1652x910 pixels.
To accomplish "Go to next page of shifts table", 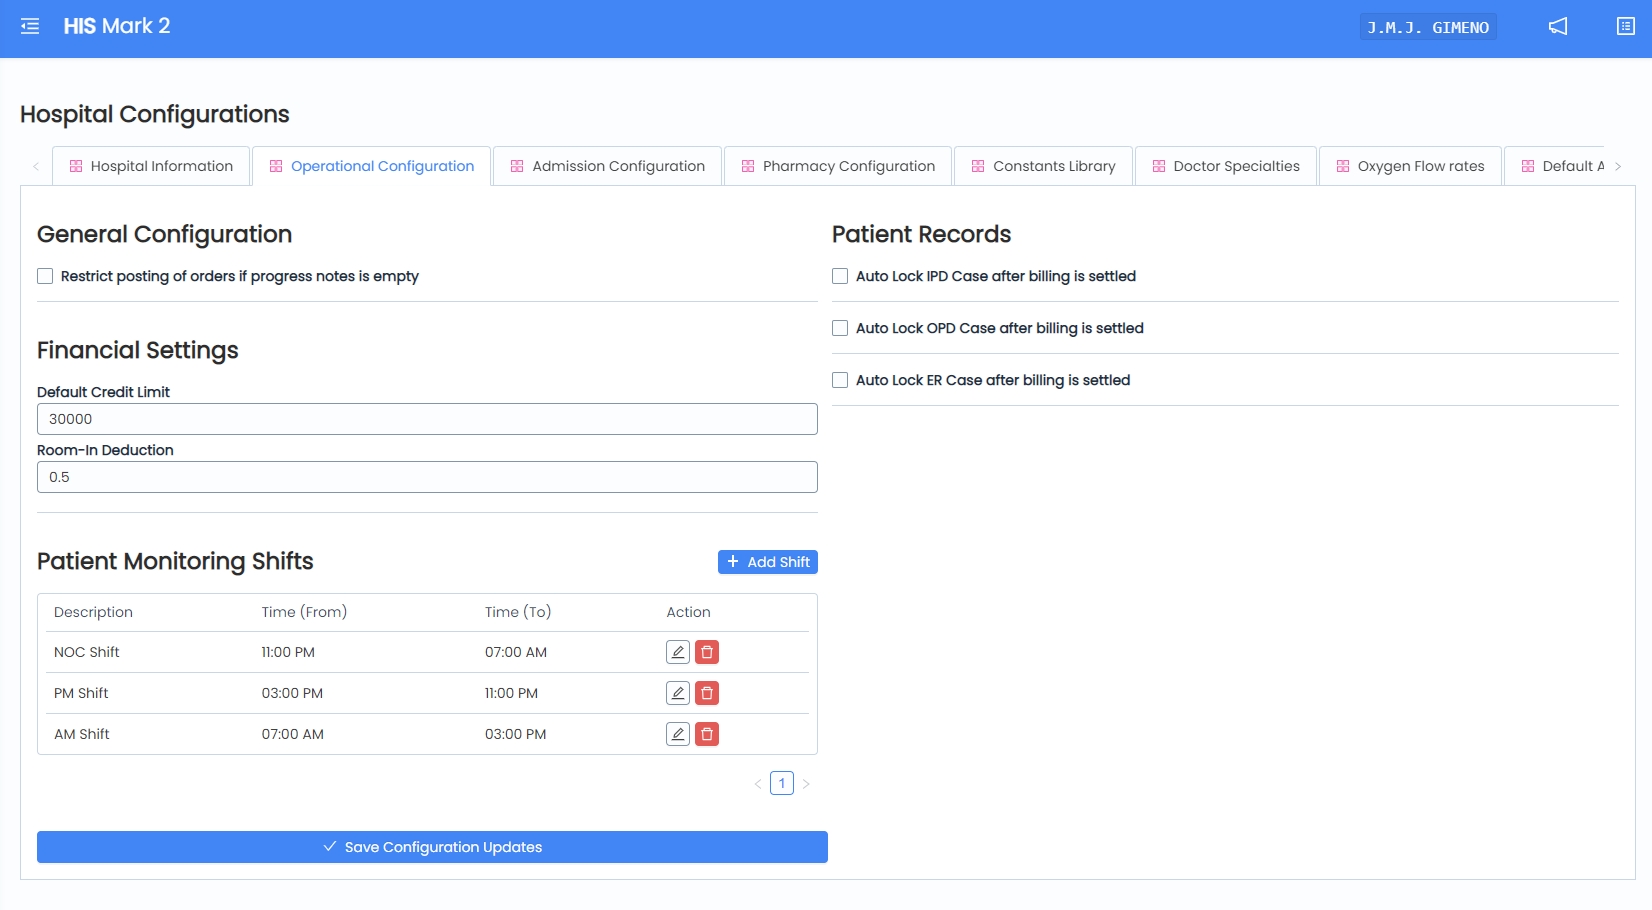I will click(x=806, y=784).
